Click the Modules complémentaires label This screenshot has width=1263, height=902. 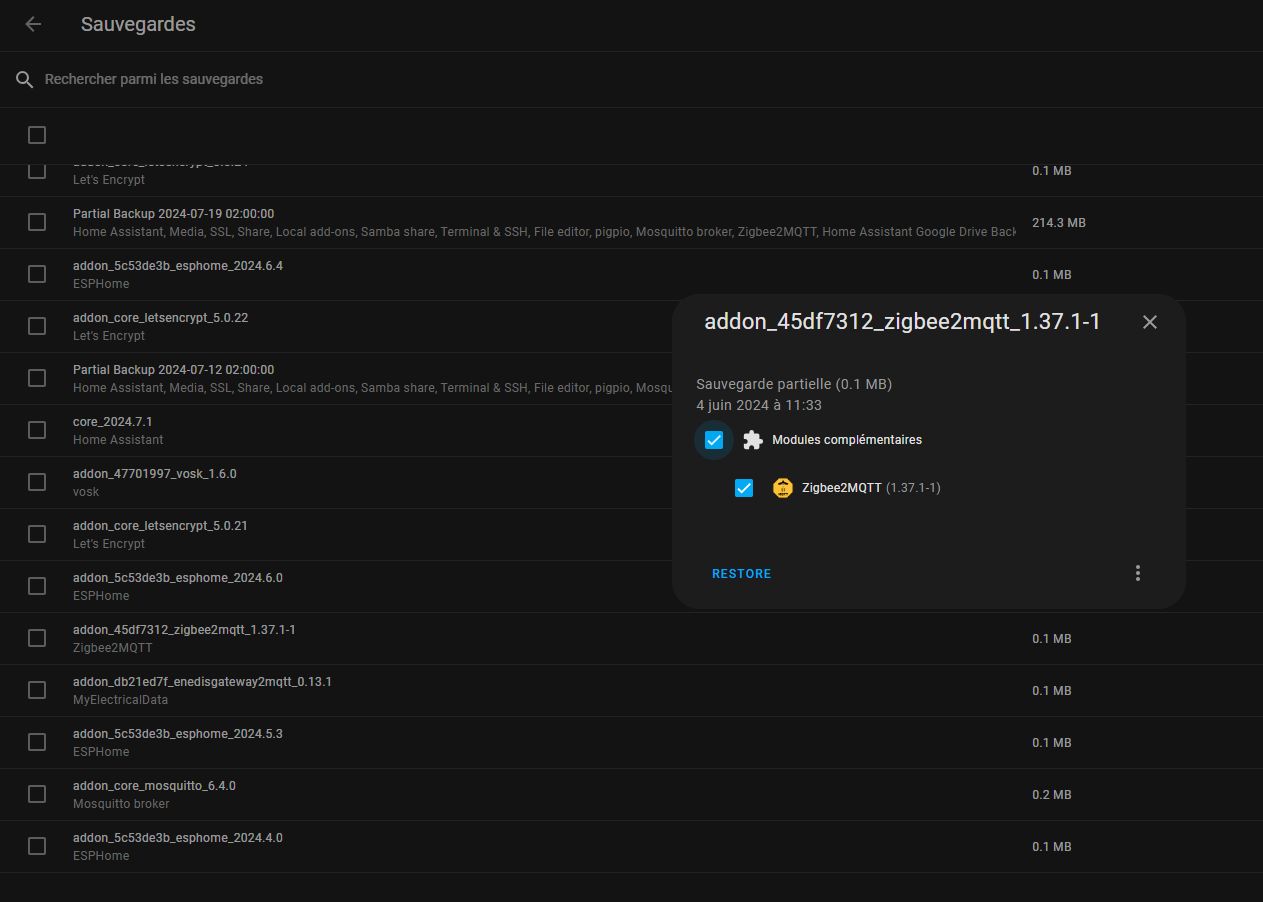coord(847,440)
